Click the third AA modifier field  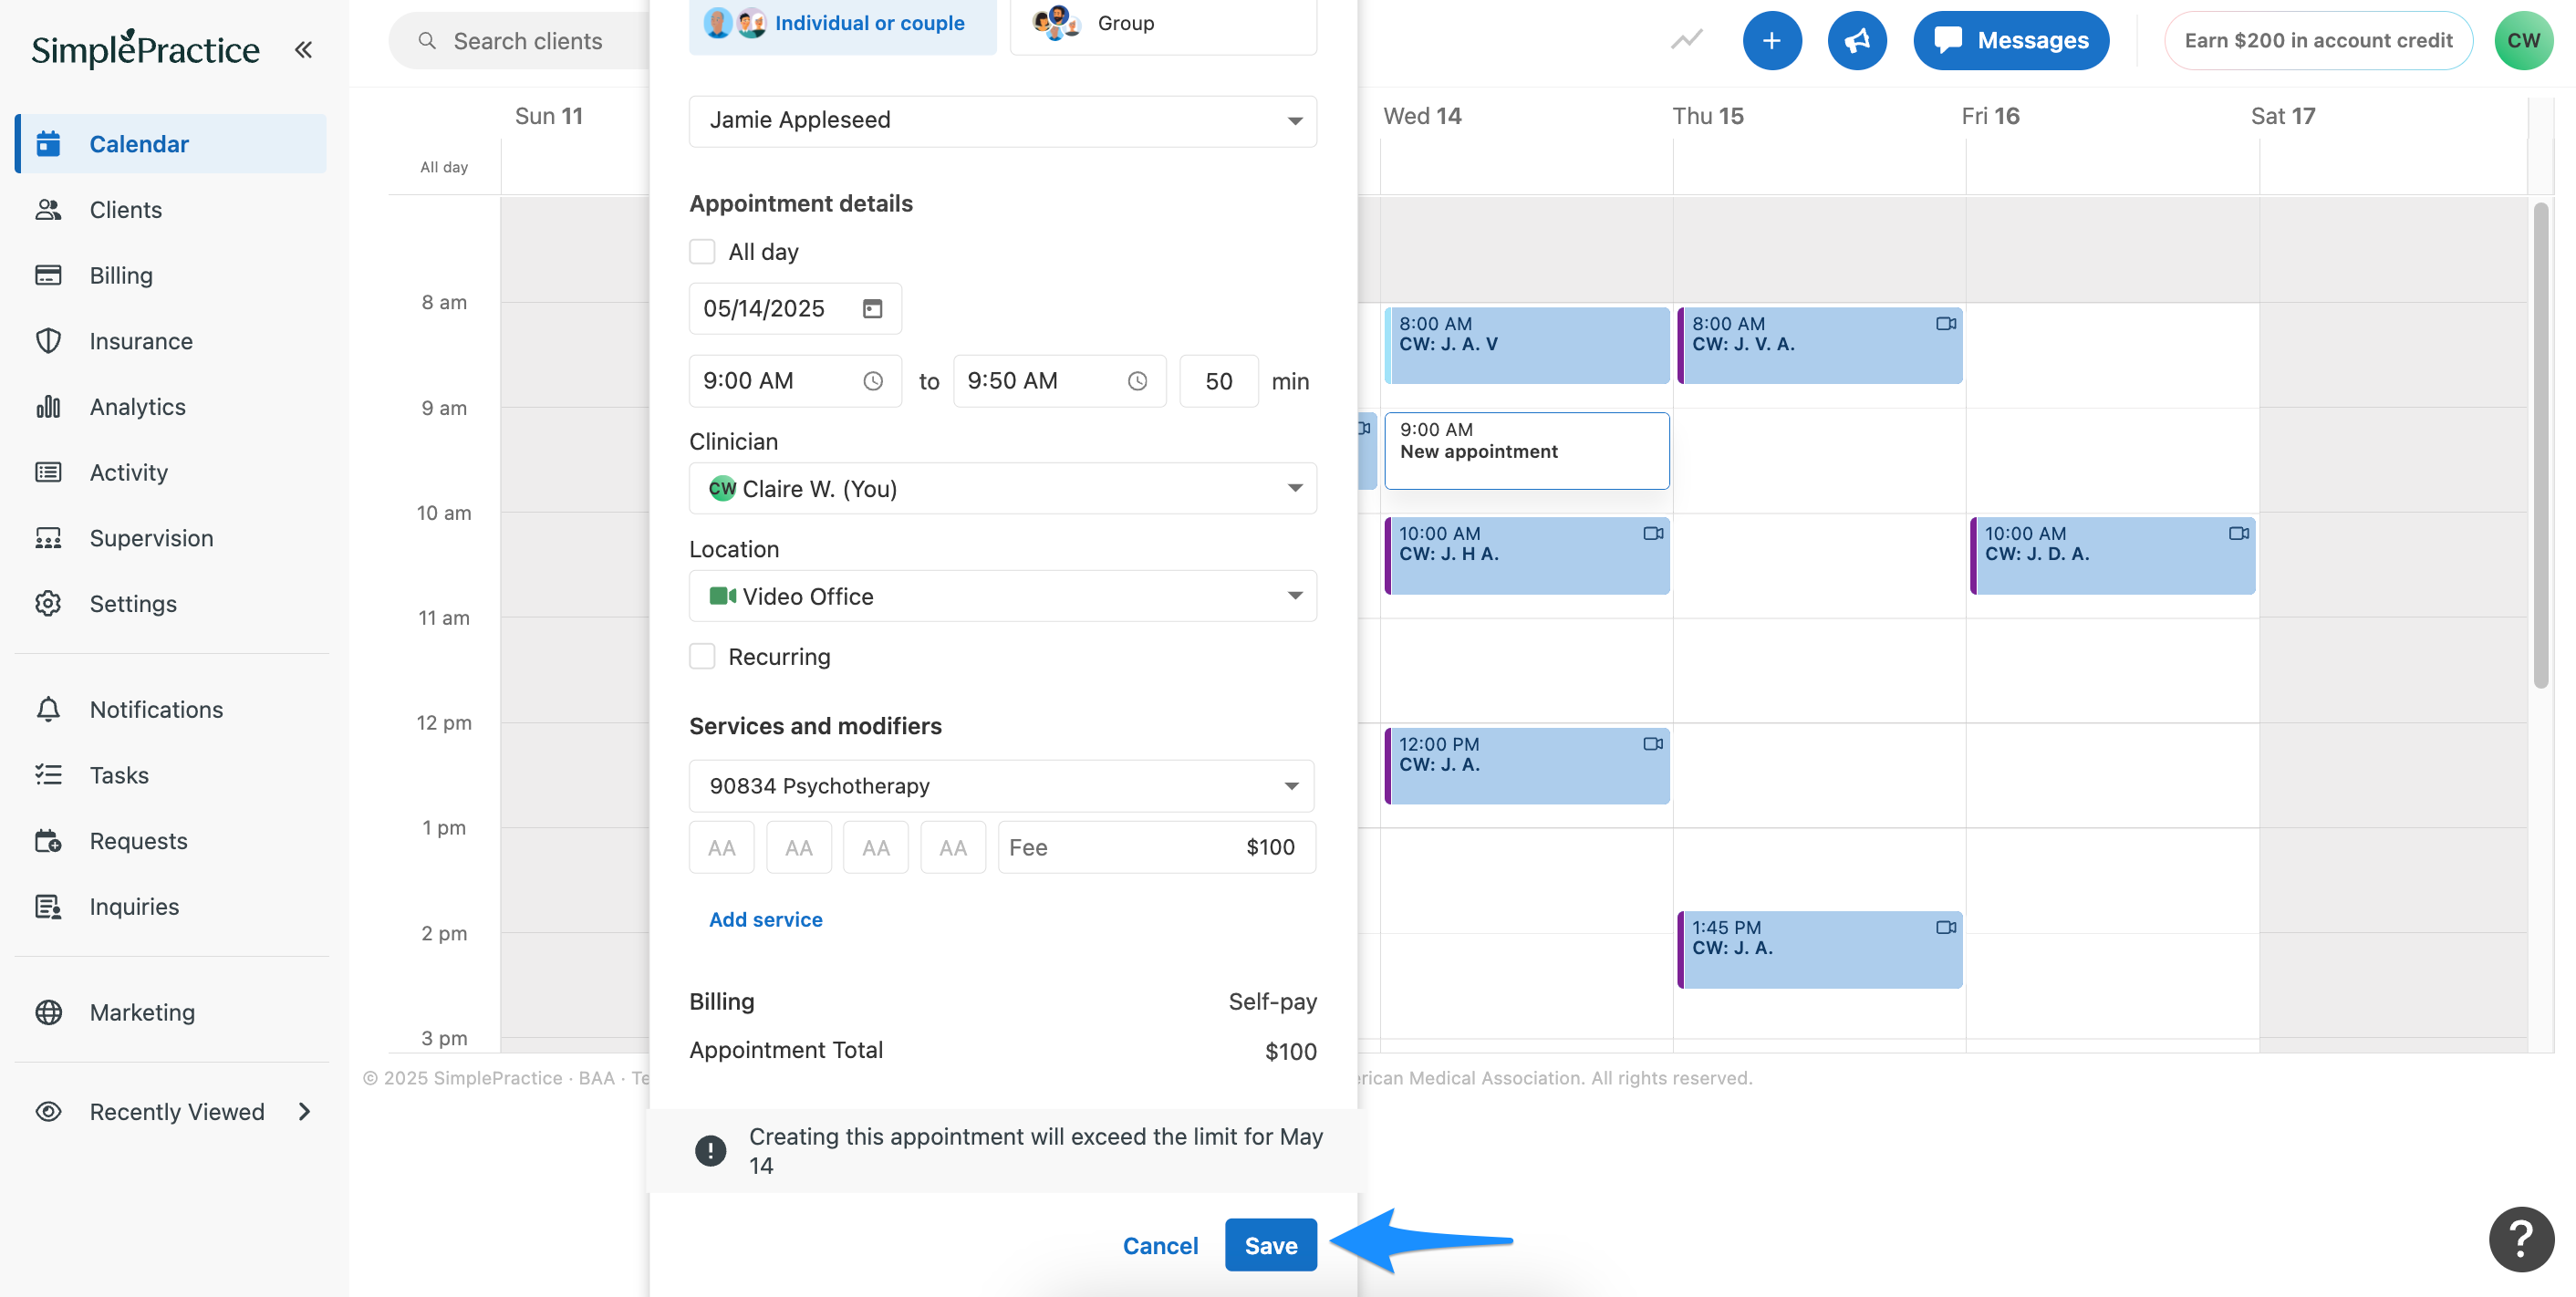point(875,848)
